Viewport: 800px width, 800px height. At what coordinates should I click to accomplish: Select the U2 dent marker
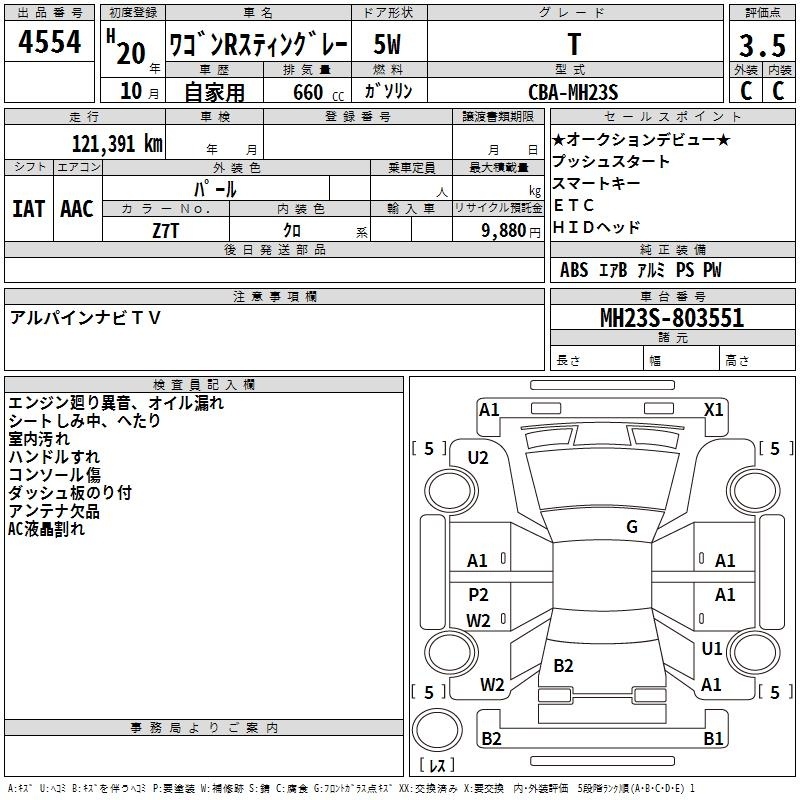(478, 458)
